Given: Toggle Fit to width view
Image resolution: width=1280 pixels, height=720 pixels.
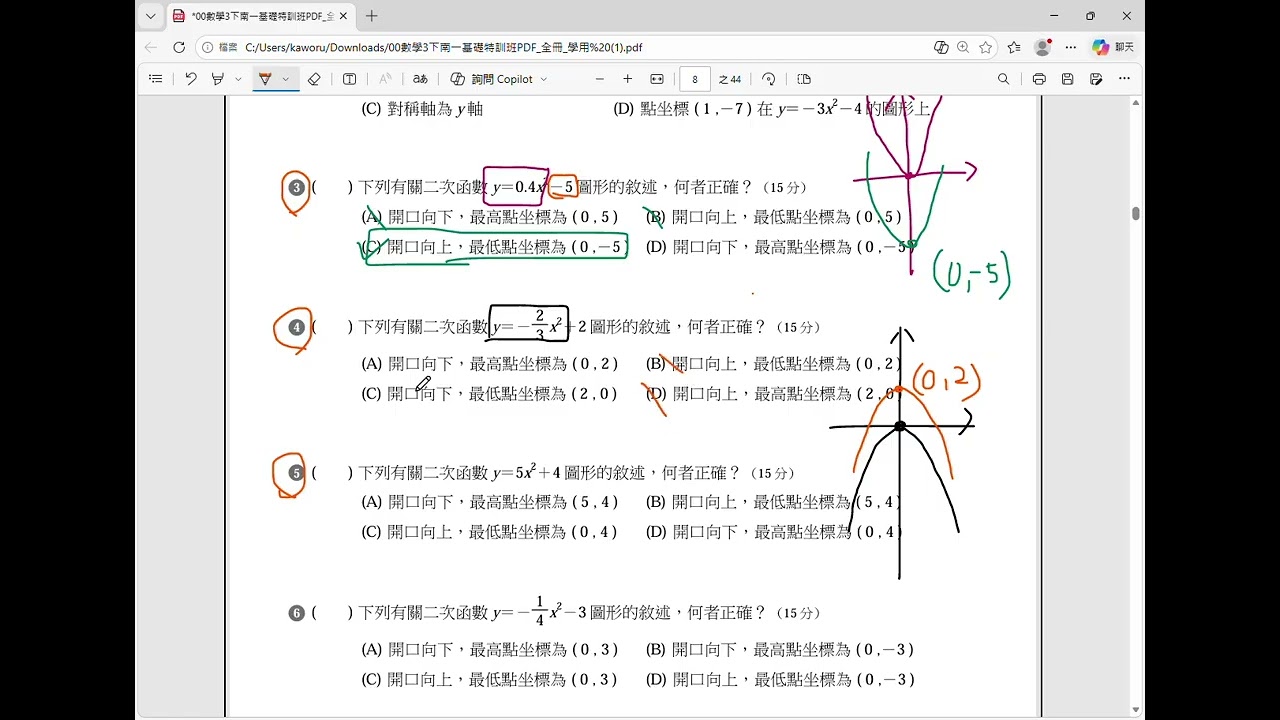Looking at the screenshot, I should click(657, 79).
